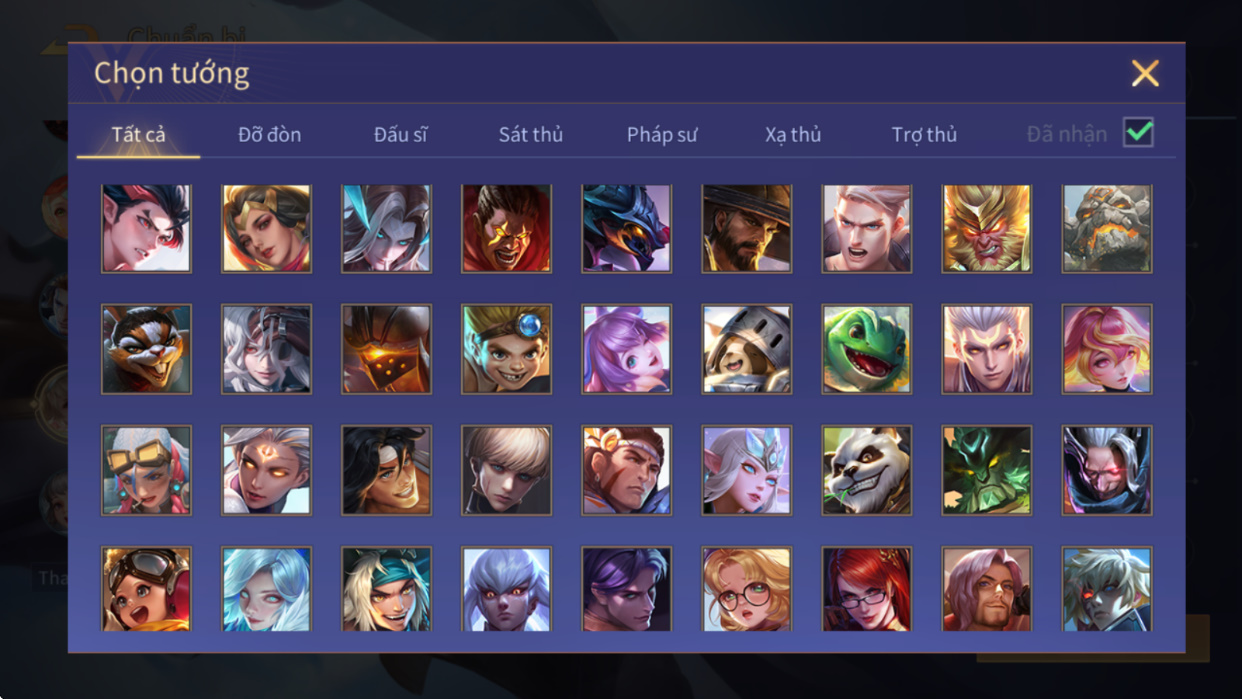Pick the rock lava golem hero
The width and height of the screenshot is (1242, 699).
[1107, 228]
